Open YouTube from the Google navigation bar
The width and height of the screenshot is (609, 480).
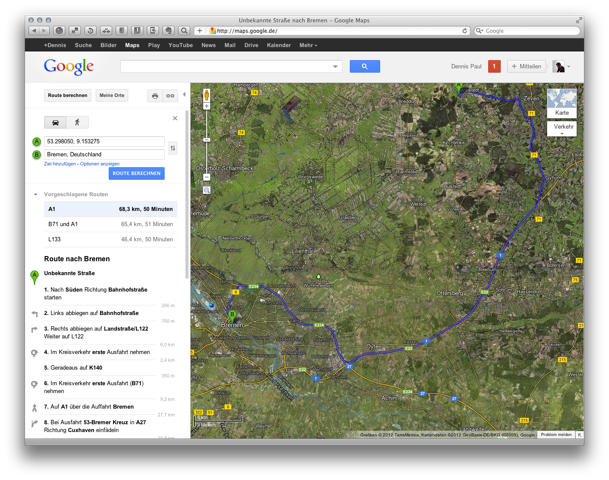point(181,45)
